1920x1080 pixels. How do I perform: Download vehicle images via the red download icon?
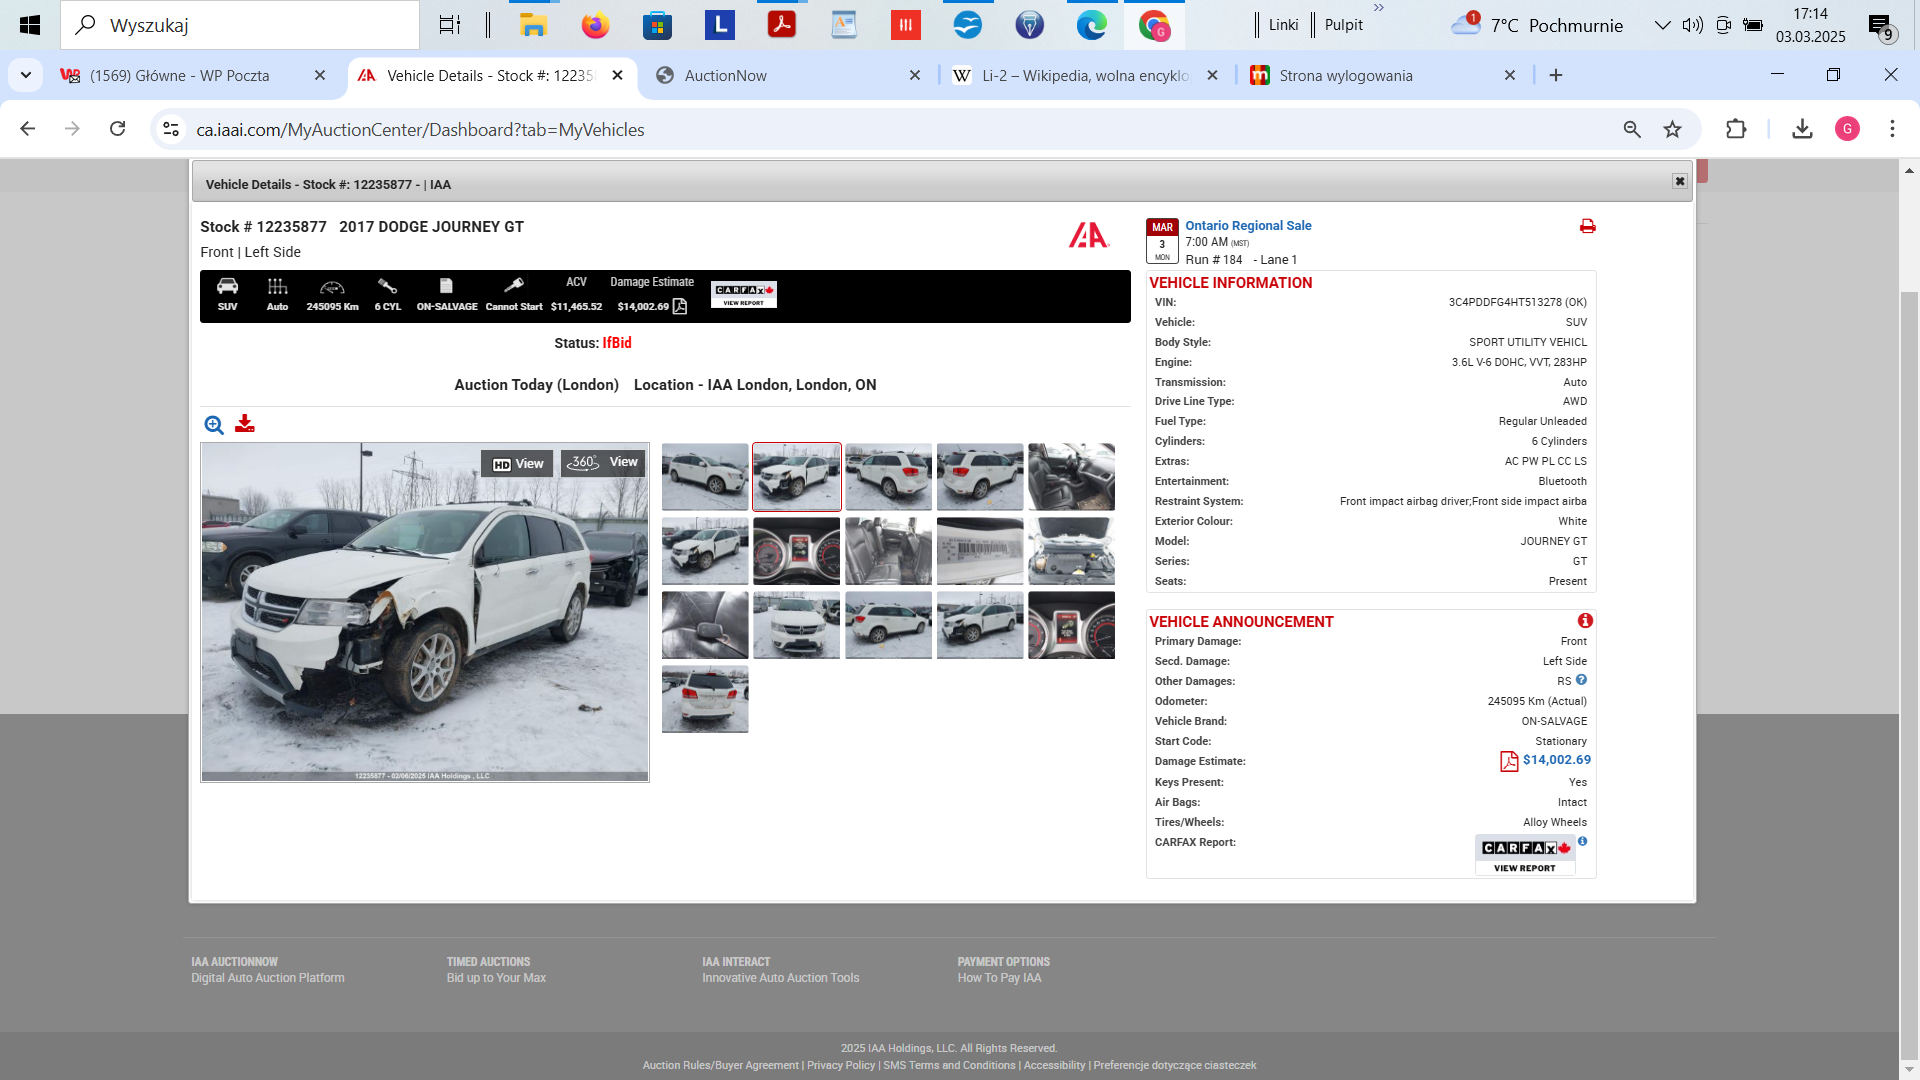245,424
